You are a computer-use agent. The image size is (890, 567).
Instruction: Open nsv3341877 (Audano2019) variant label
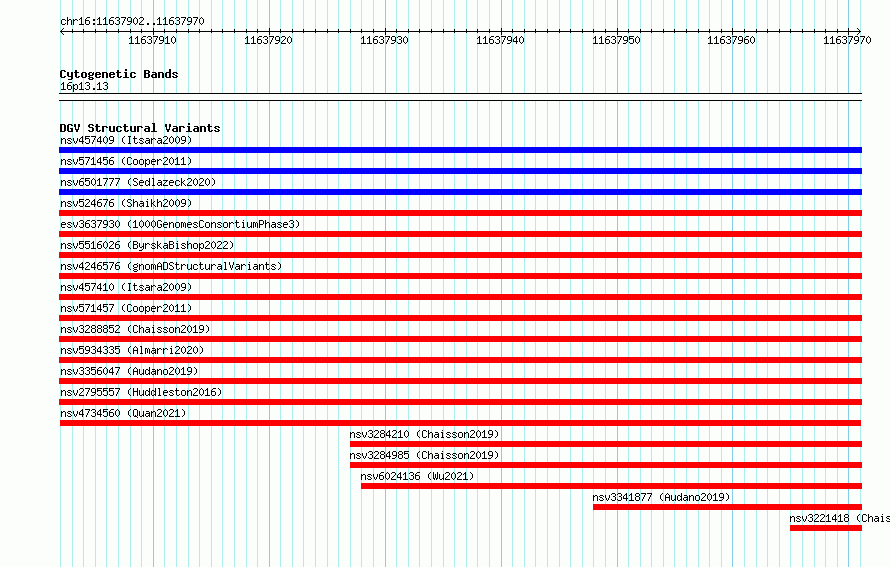pyautogui.click(x=661, y=497)
